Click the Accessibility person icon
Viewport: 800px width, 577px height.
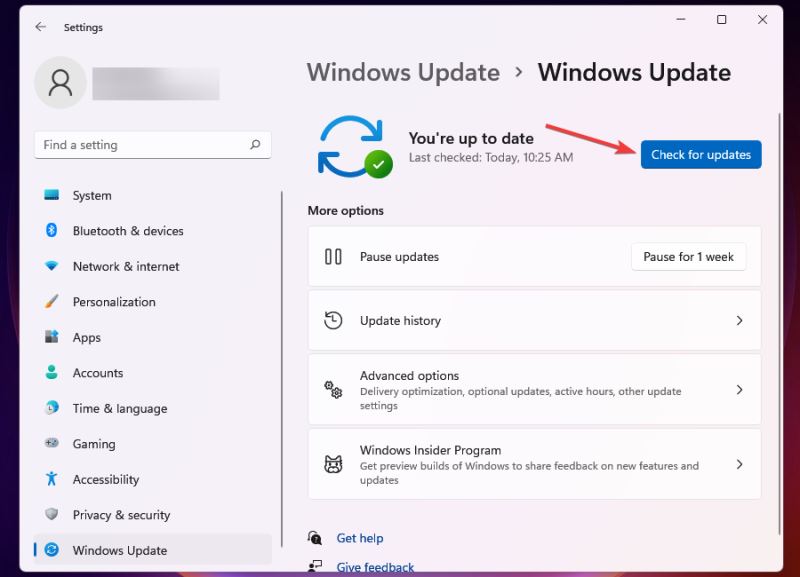pos(52,479)
